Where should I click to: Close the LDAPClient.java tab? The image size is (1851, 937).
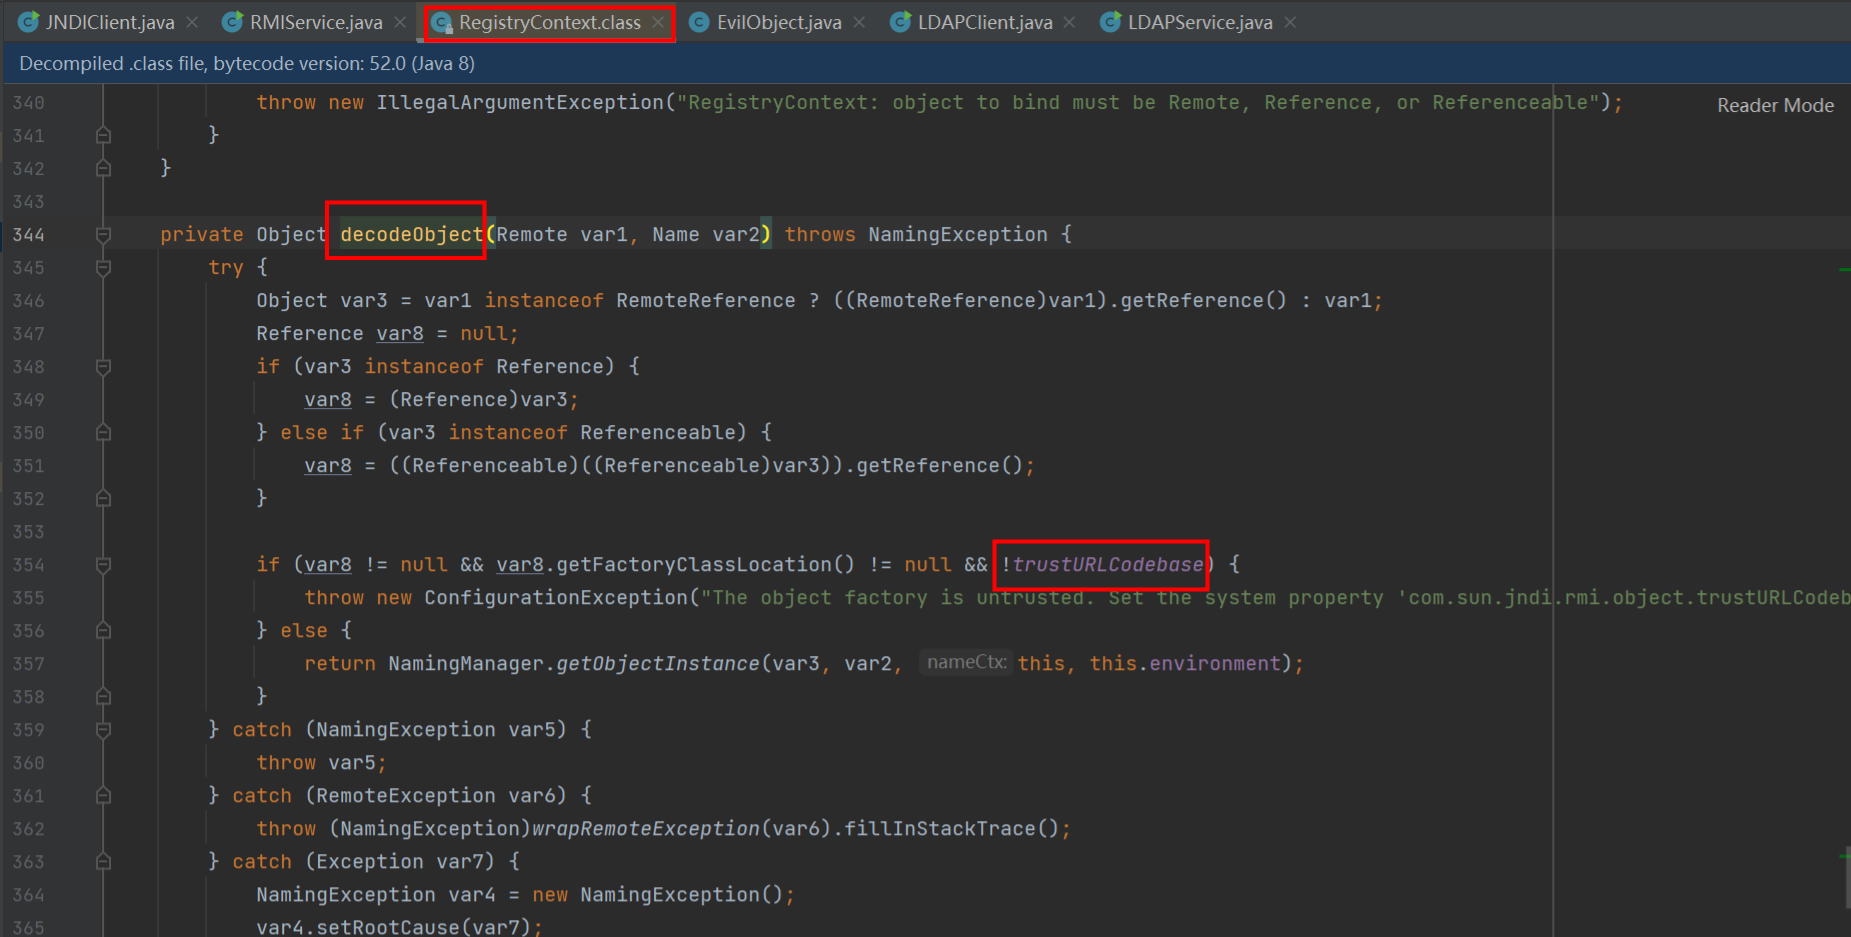pyautogui.click(x=1070, y=22)
